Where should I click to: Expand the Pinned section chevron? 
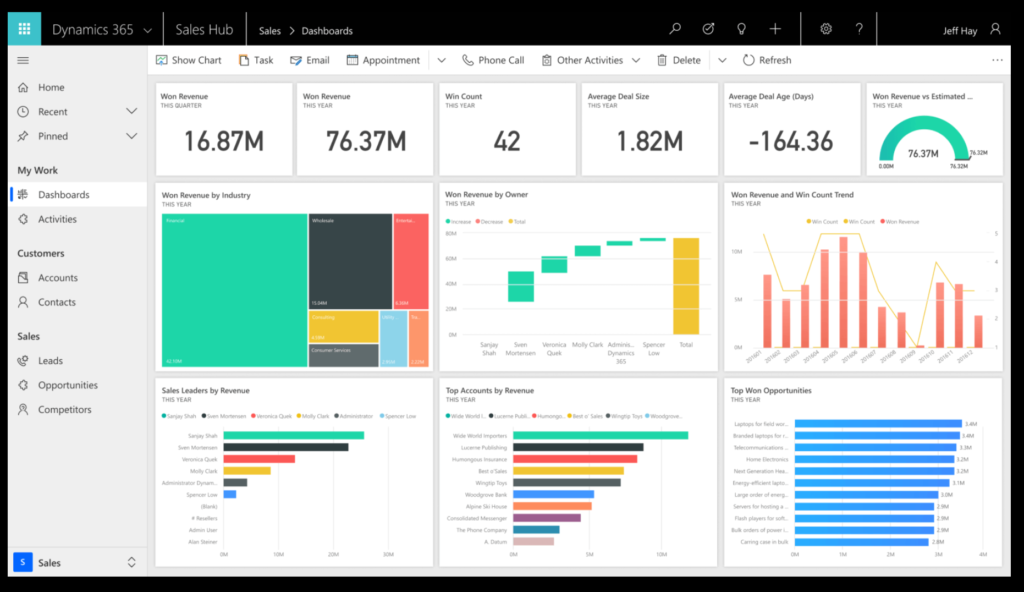131,136
